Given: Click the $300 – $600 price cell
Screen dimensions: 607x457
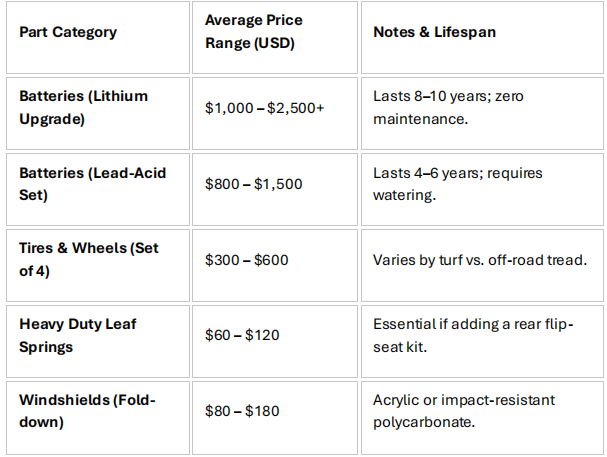Looking at the screenshot, I should pos(275,265).
